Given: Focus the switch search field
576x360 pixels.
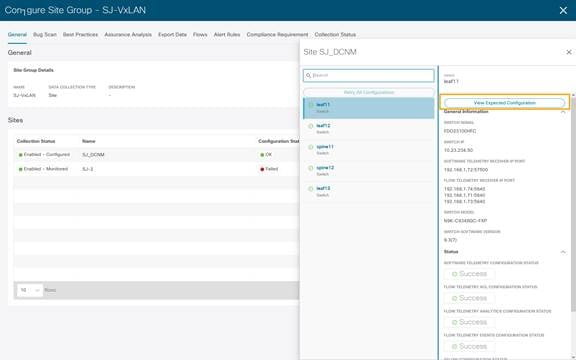Looking at the screenshot, I should 368,75.
